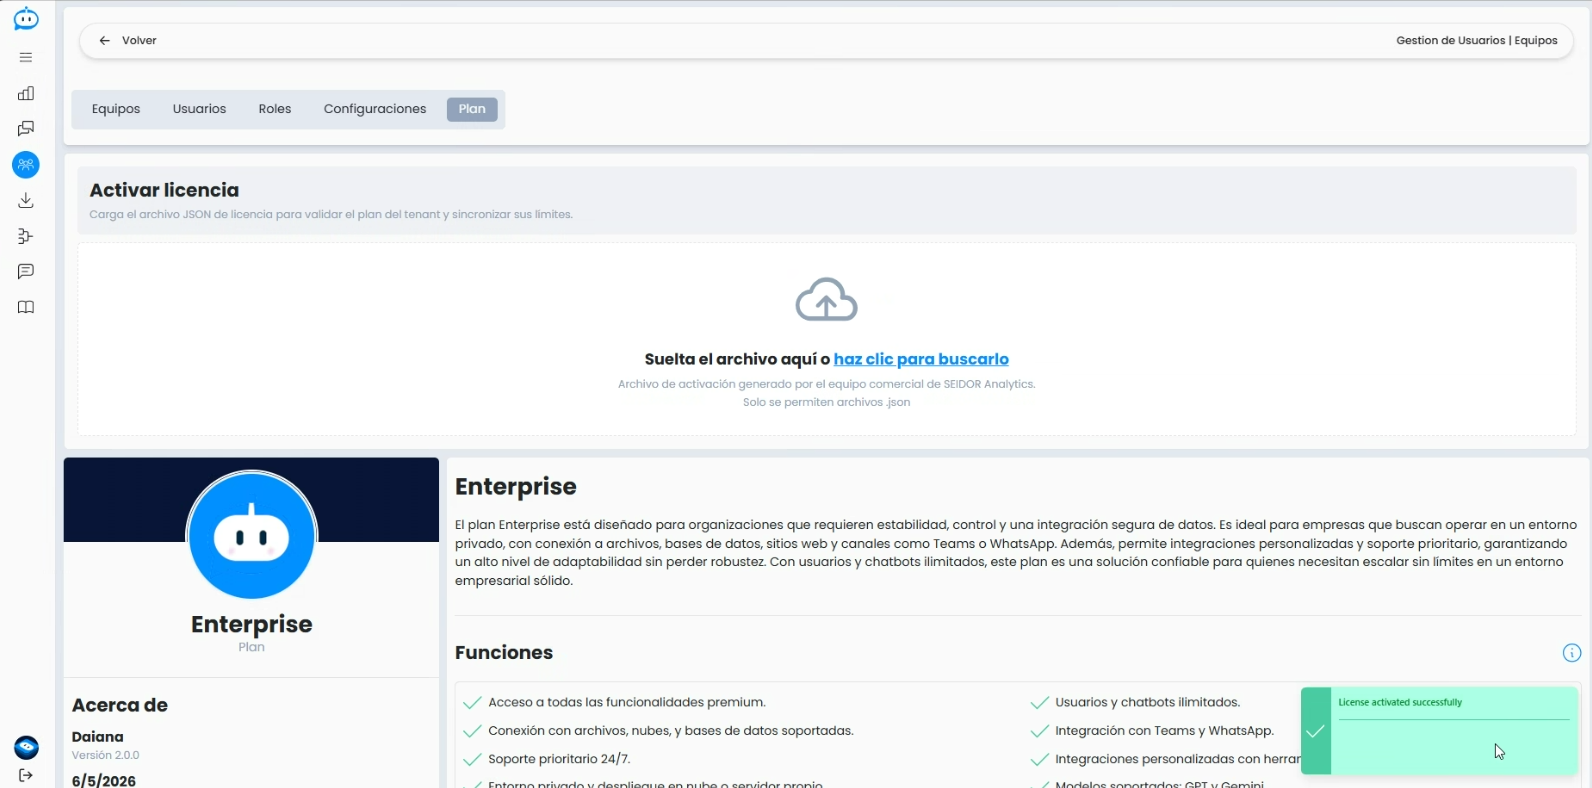Open the chat conversations sidebar icon
The image size is (1592, 788).
click(26, 129)
